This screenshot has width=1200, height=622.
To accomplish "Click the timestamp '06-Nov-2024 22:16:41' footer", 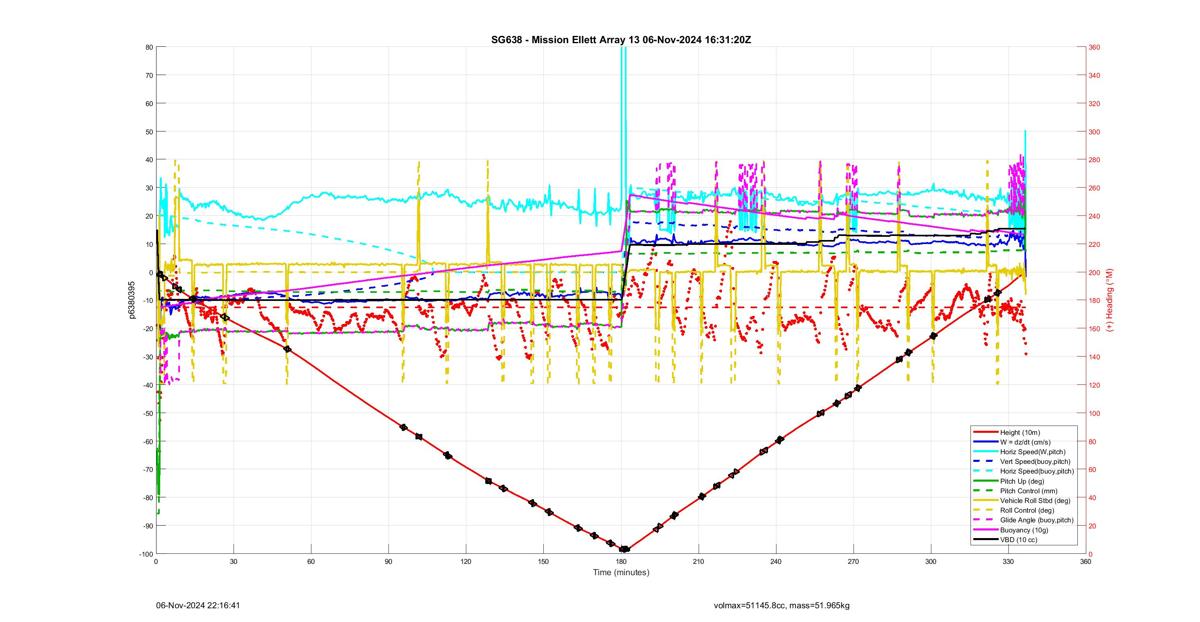I will (198, 605).
